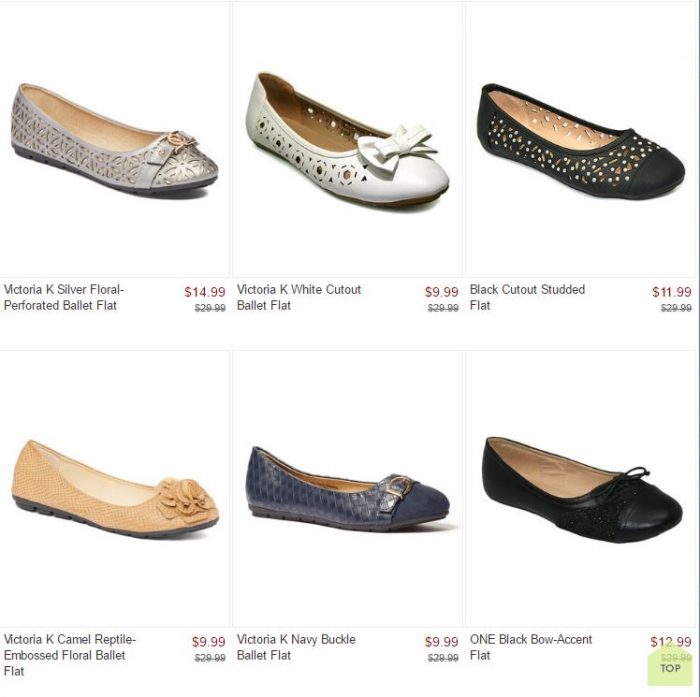The height and width of the screenshot is (697, 700).
Task: Click ONE Black Bow-Accent Flat title
Action: point(531,647)
